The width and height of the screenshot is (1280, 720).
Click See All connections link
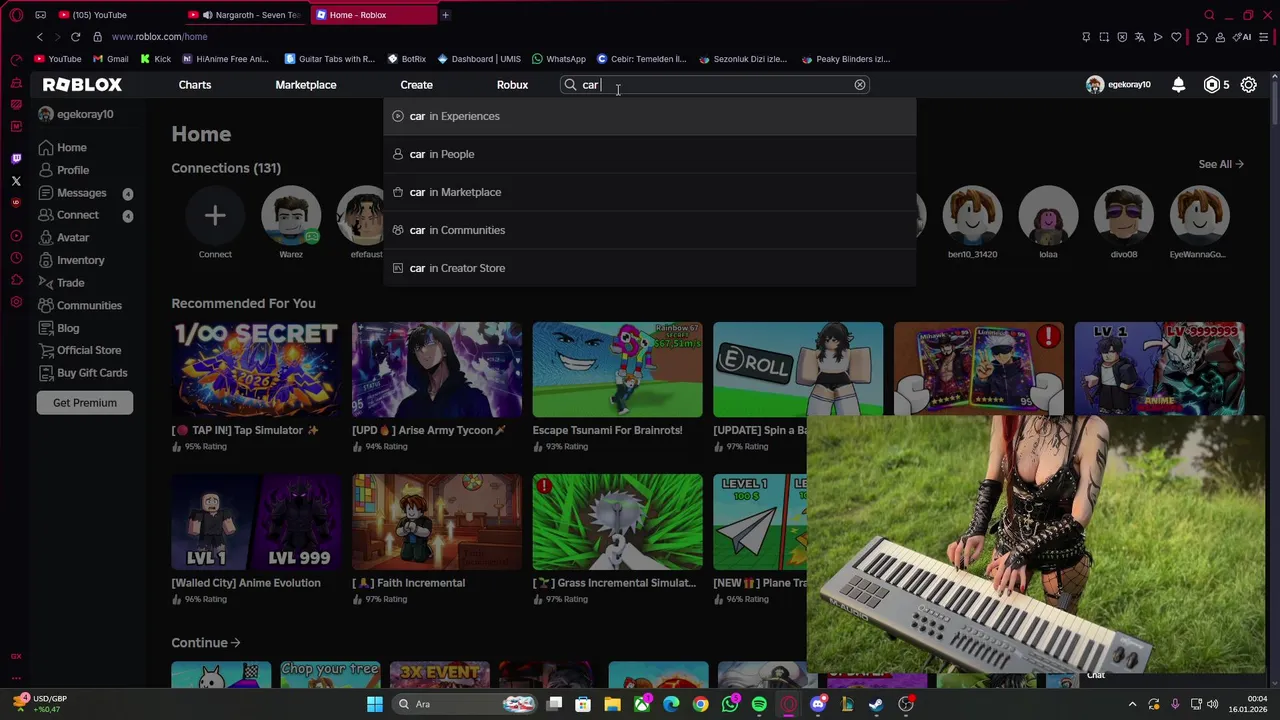(x=1221, y=164)
